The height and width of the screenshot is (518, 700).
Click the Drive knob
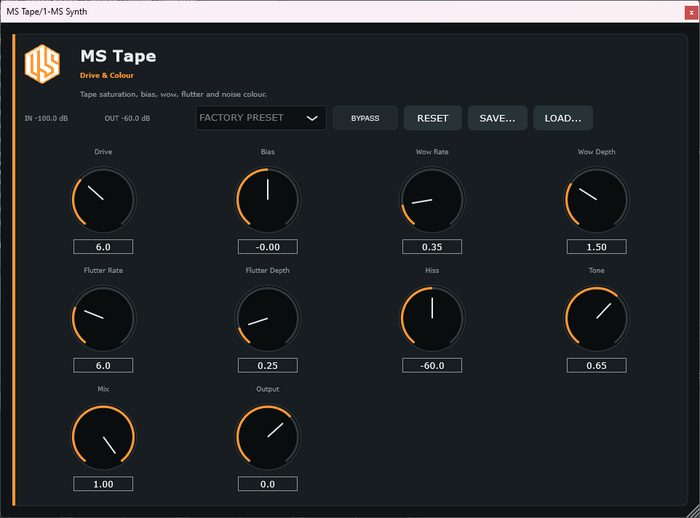point(103,200)
